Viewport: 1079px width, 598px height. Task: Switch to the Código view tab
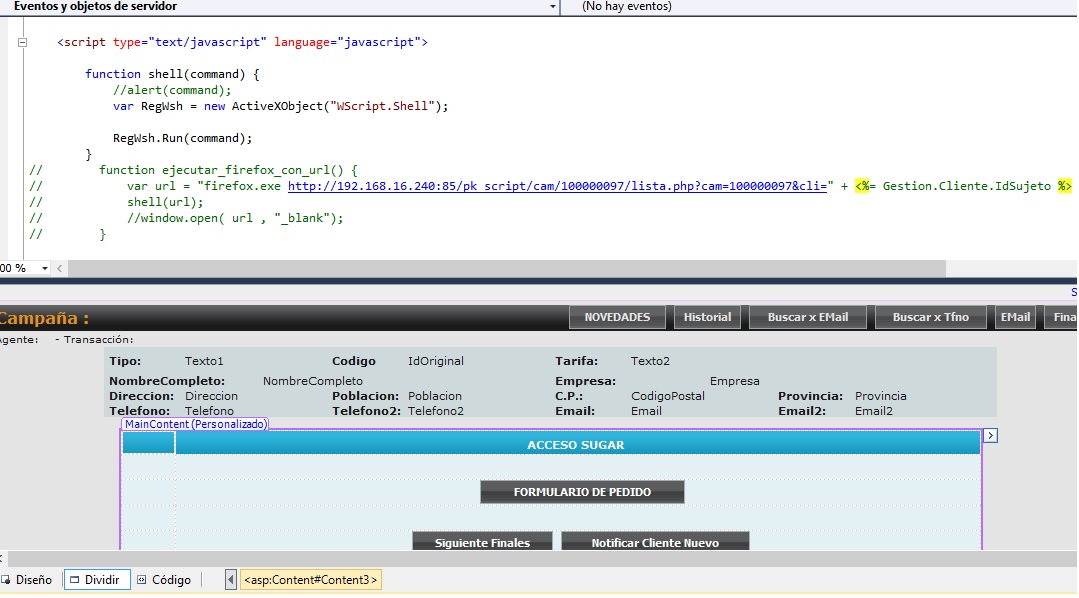click(x=164, y=580)
